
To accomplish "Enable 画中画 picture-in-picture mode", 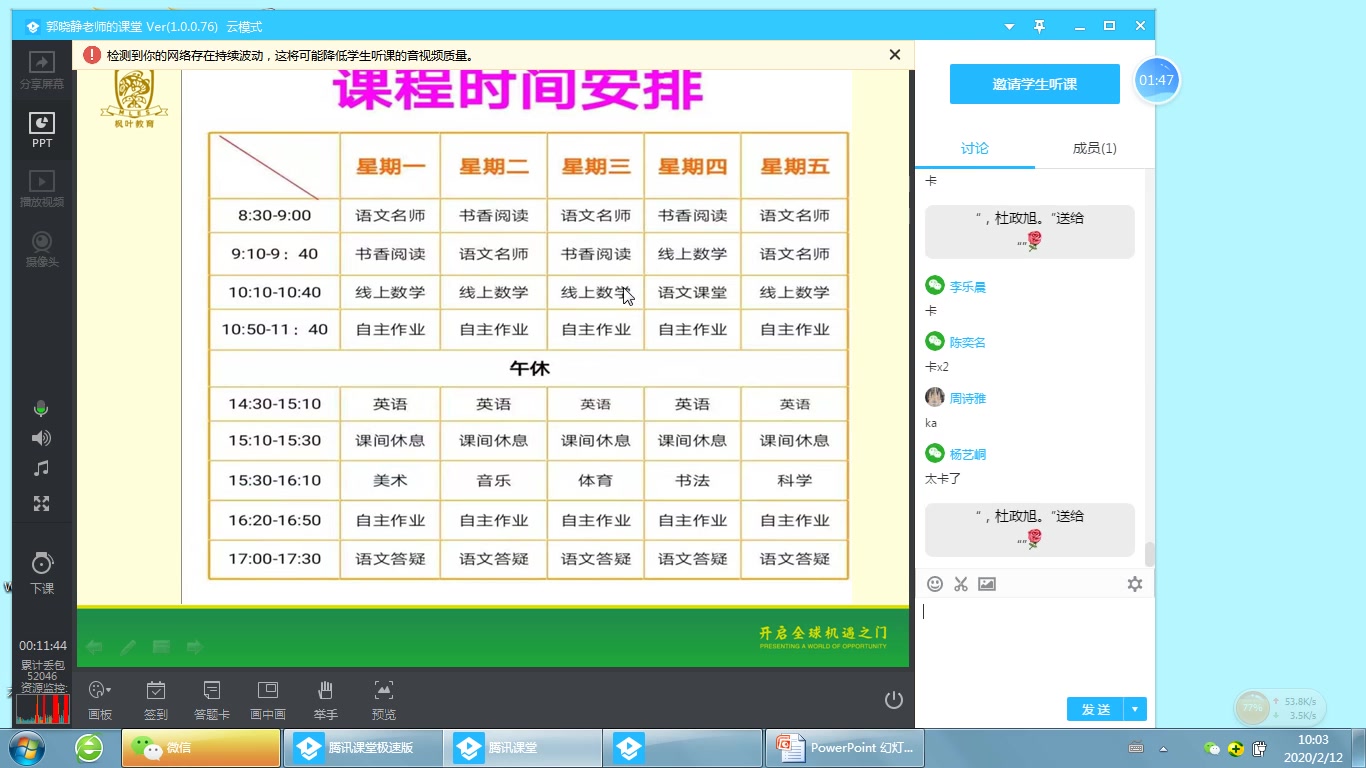I will (267, 699).
